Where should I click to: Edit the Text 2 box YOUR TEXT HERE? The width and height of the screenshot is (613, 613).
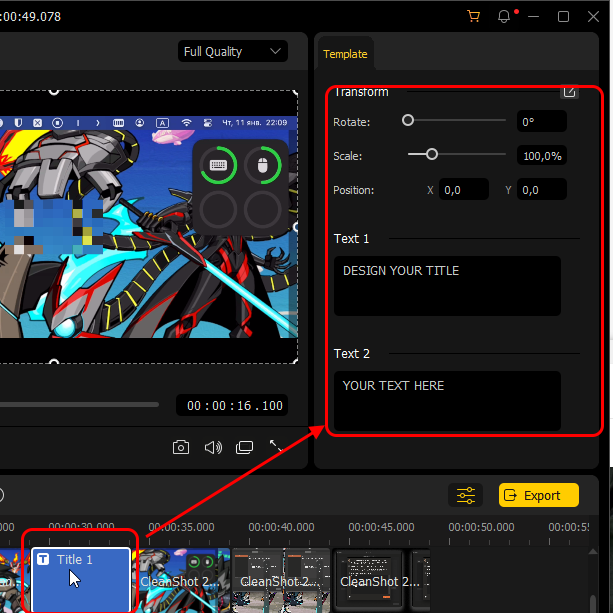[x=447, y=401]
